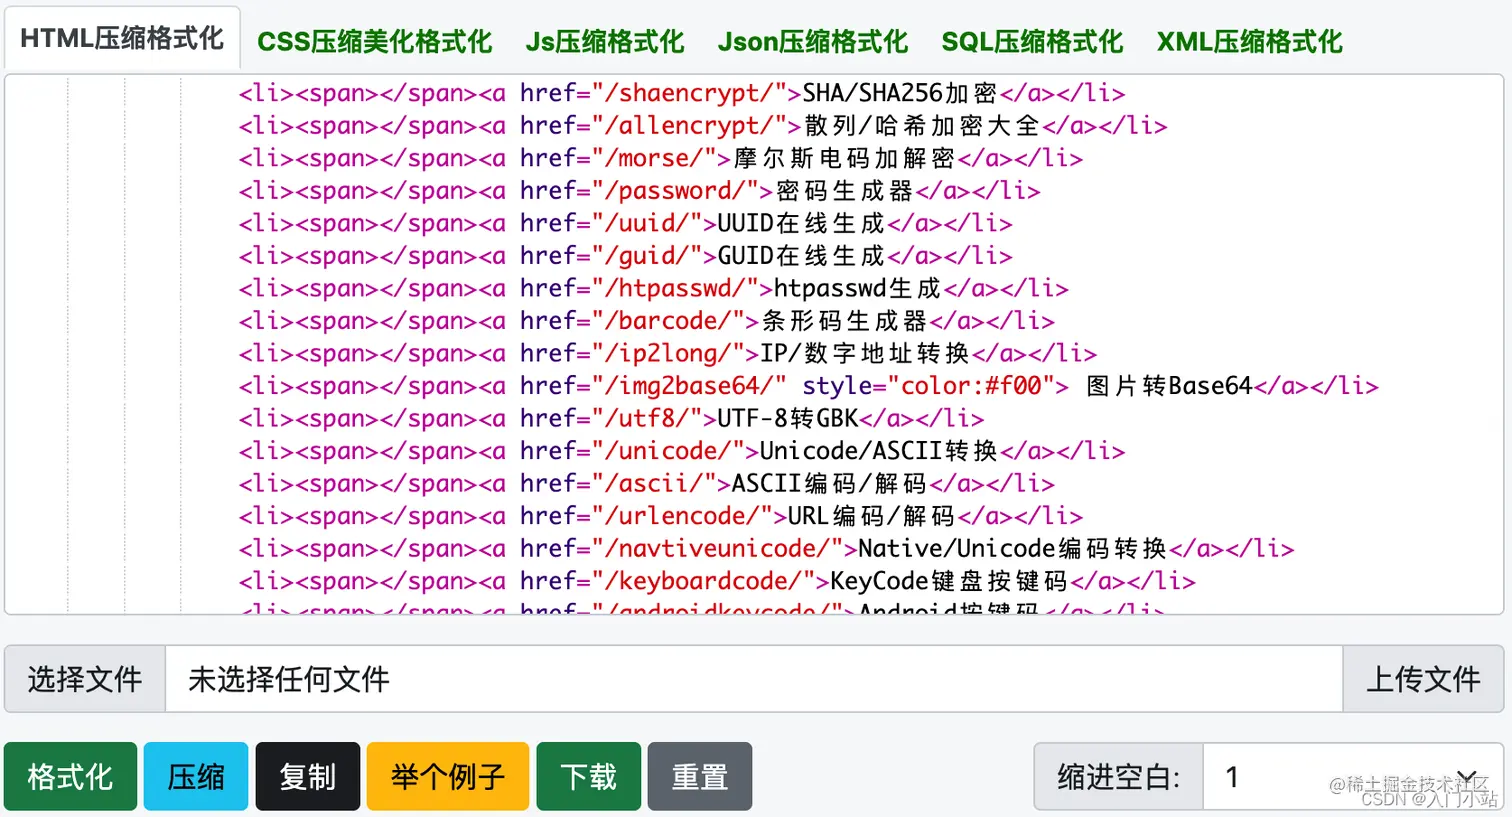Click the 上传文件 upload button
This screenshot has width=1512, height=817.
click(1424, 679)
